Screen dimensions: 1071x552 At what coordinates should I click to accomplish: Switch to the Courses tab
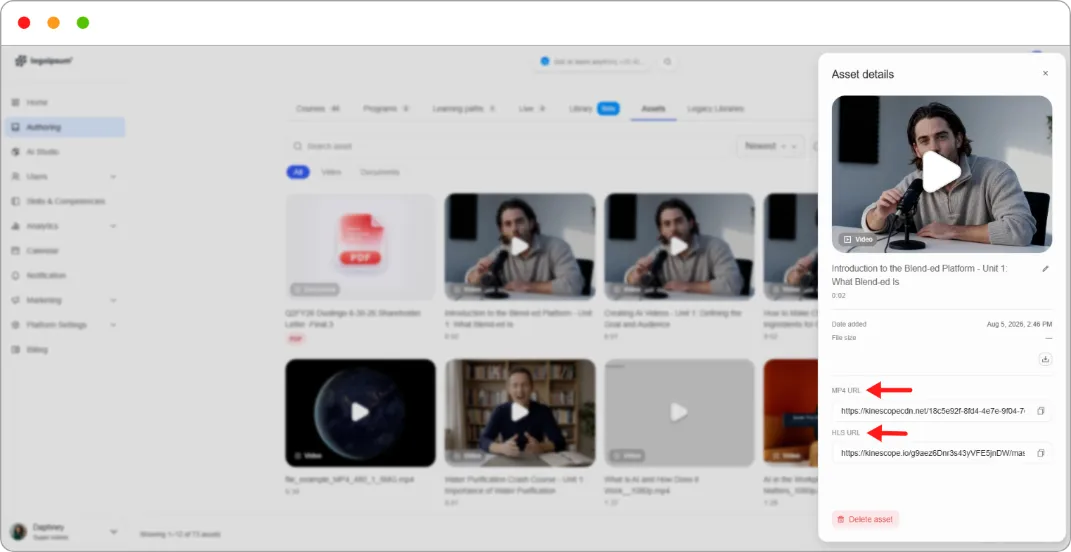pyautogui.click(x=318, y=109)
